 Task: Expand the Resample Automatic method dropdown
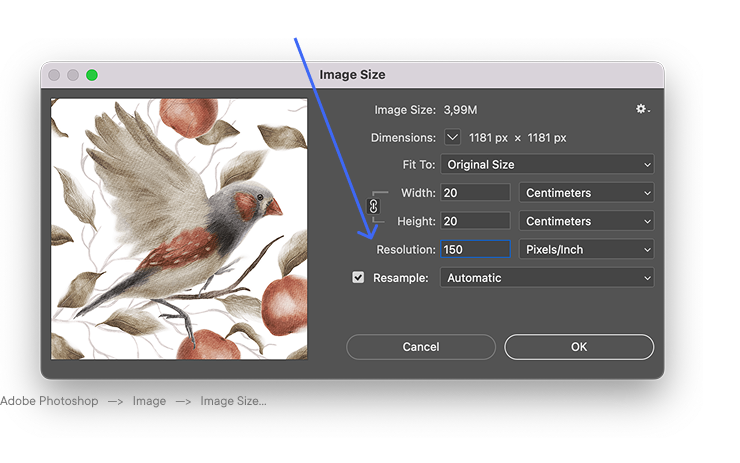tap(547, 278)
